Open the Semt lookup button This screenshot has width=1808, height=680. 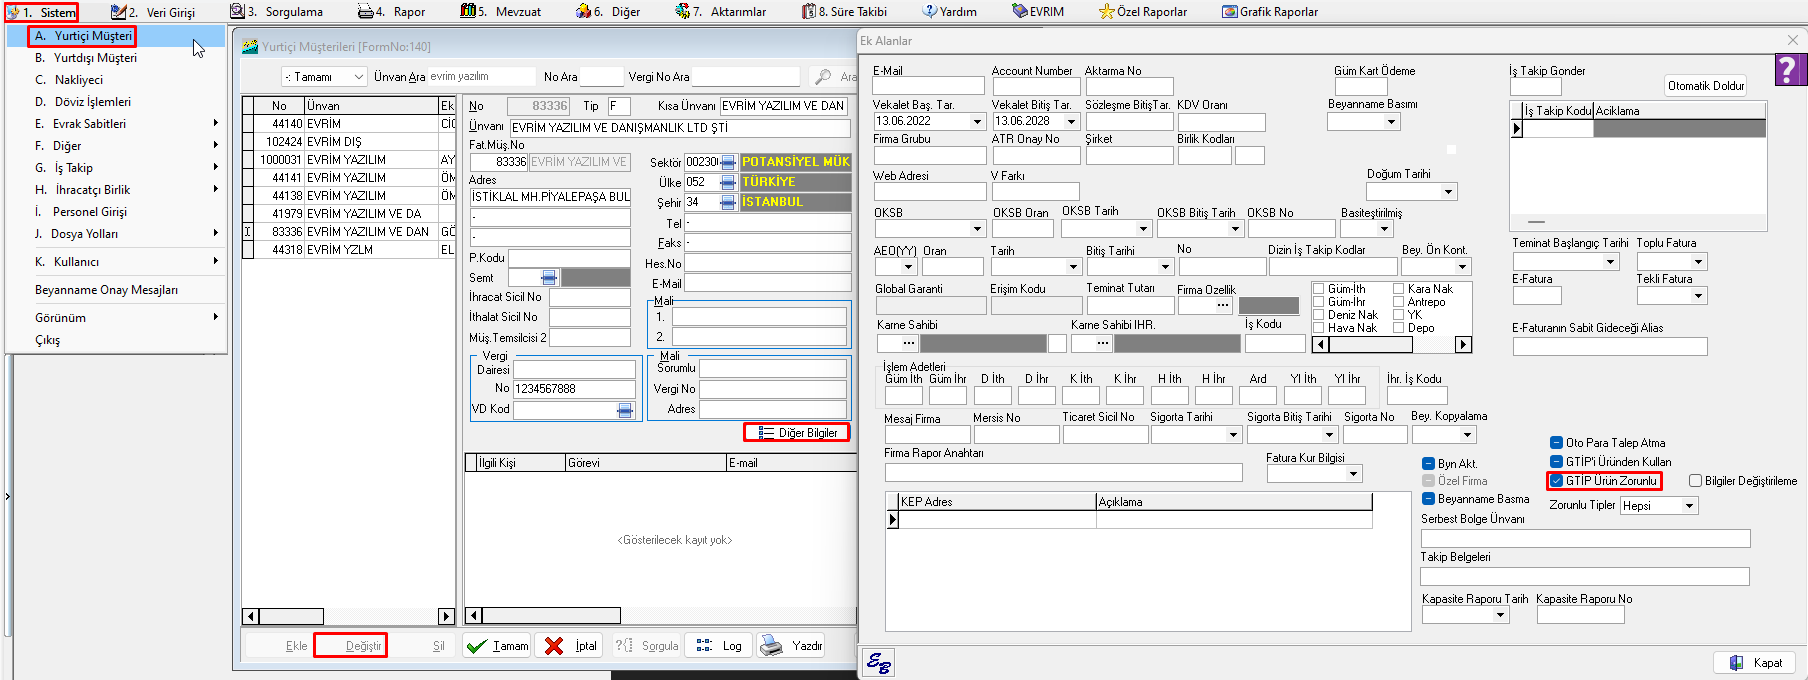click(549, 278)
